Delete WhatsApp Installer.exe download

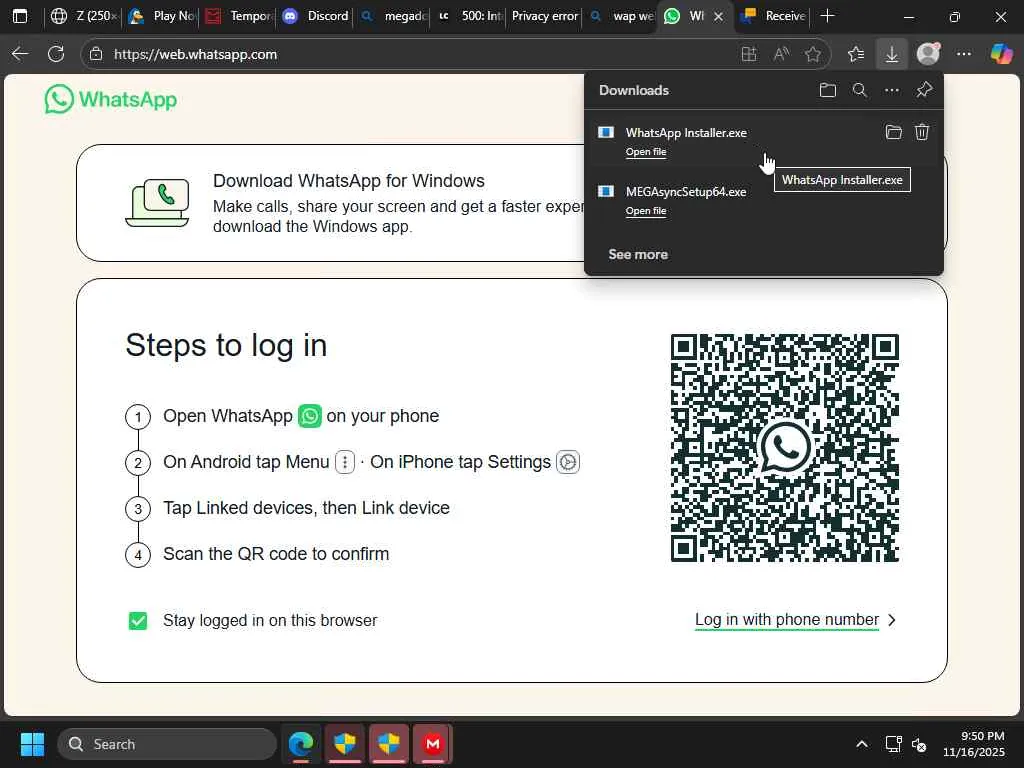coord(921,133)
